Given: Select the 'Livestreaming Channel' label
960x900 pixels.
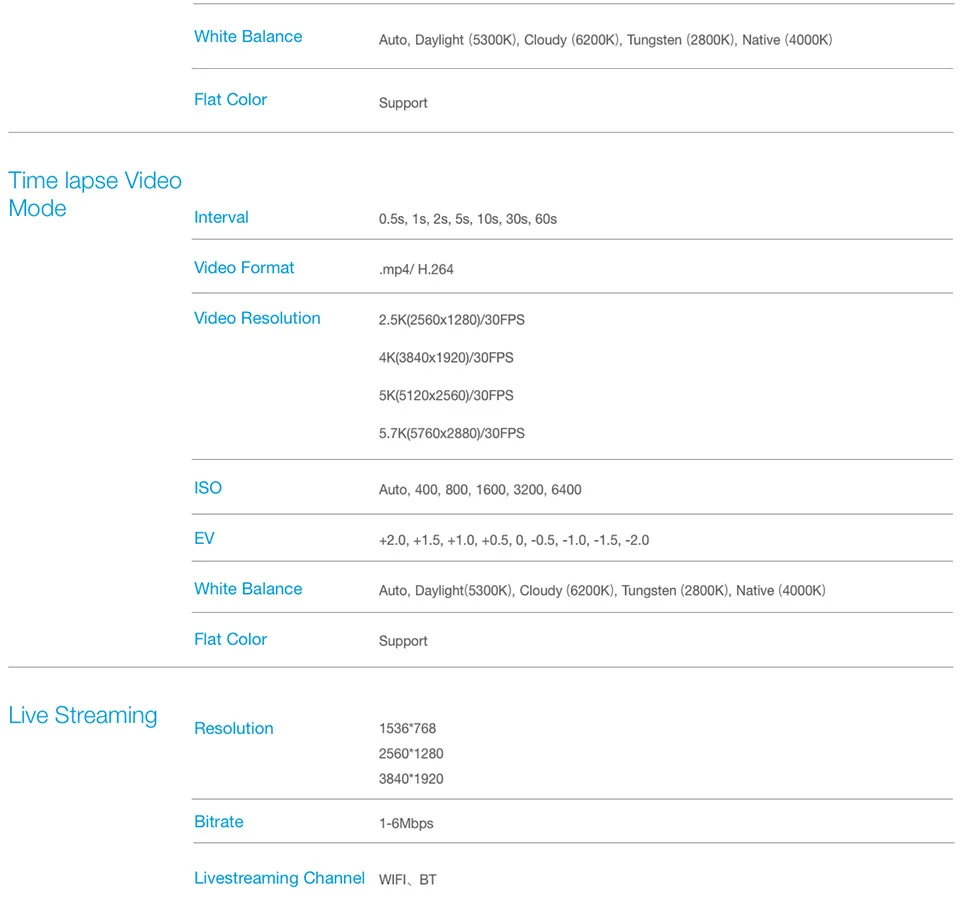Looking at the screenshot, I should point(279,878).
